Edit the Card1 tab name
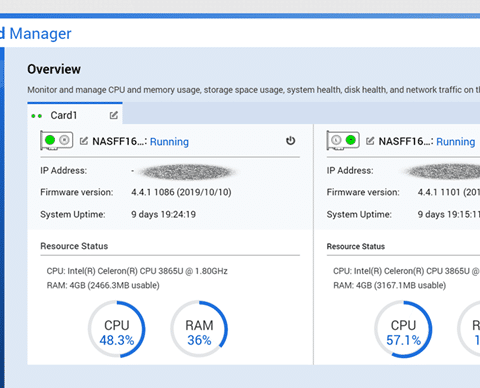This screenshot has width=480, height=388. [114, 115]
